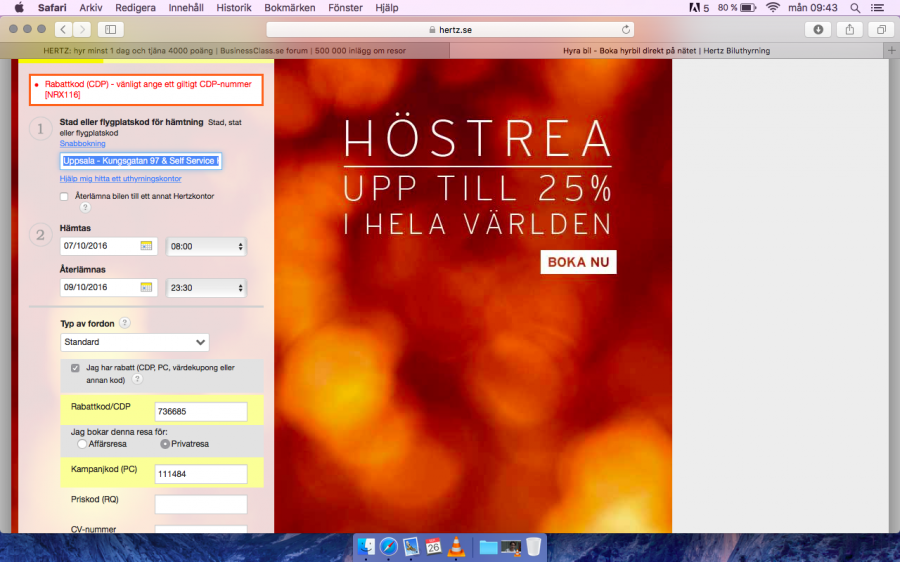Open Finder from the Dock
The image size is (900, 562).
tap(365, 547)
